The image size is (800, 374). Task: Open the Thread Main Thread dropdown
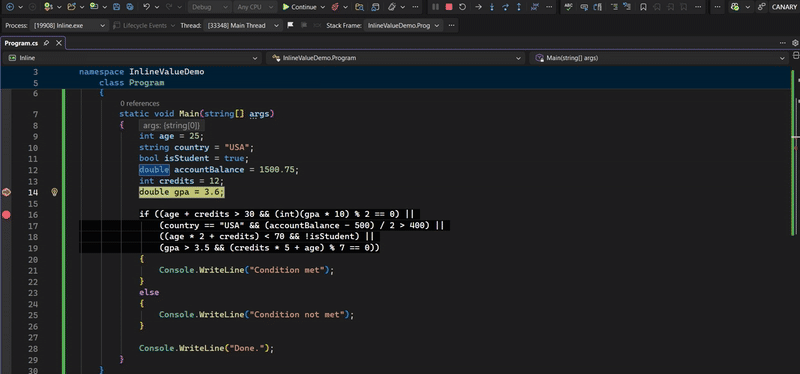(242, 26)
